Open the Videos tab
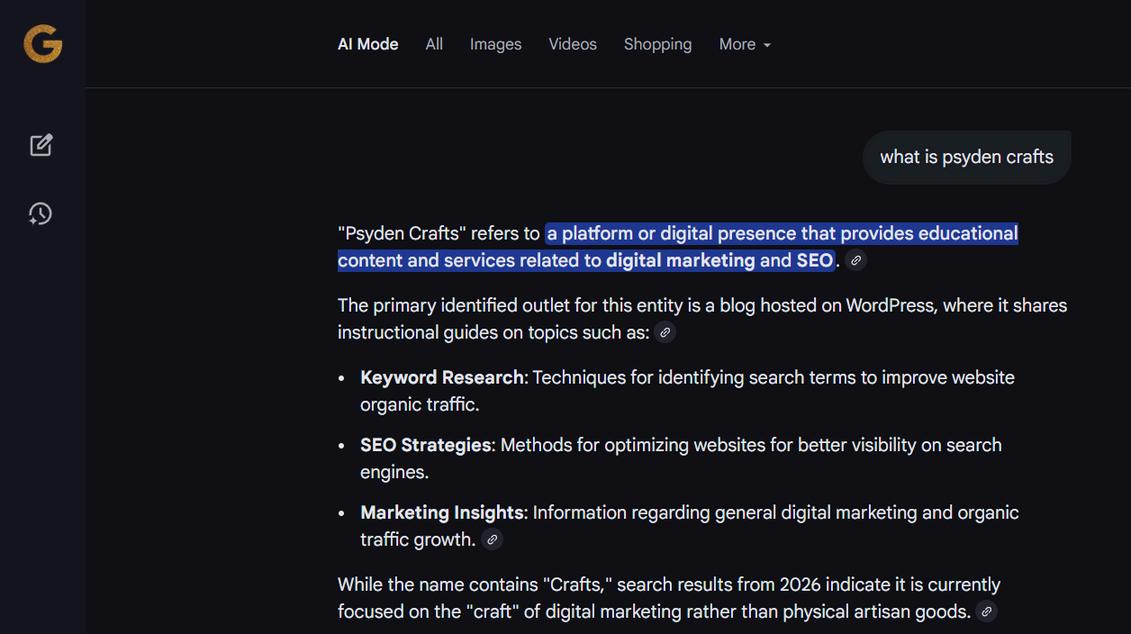Viewport: 1131px width, 634px height. point(573,45)
